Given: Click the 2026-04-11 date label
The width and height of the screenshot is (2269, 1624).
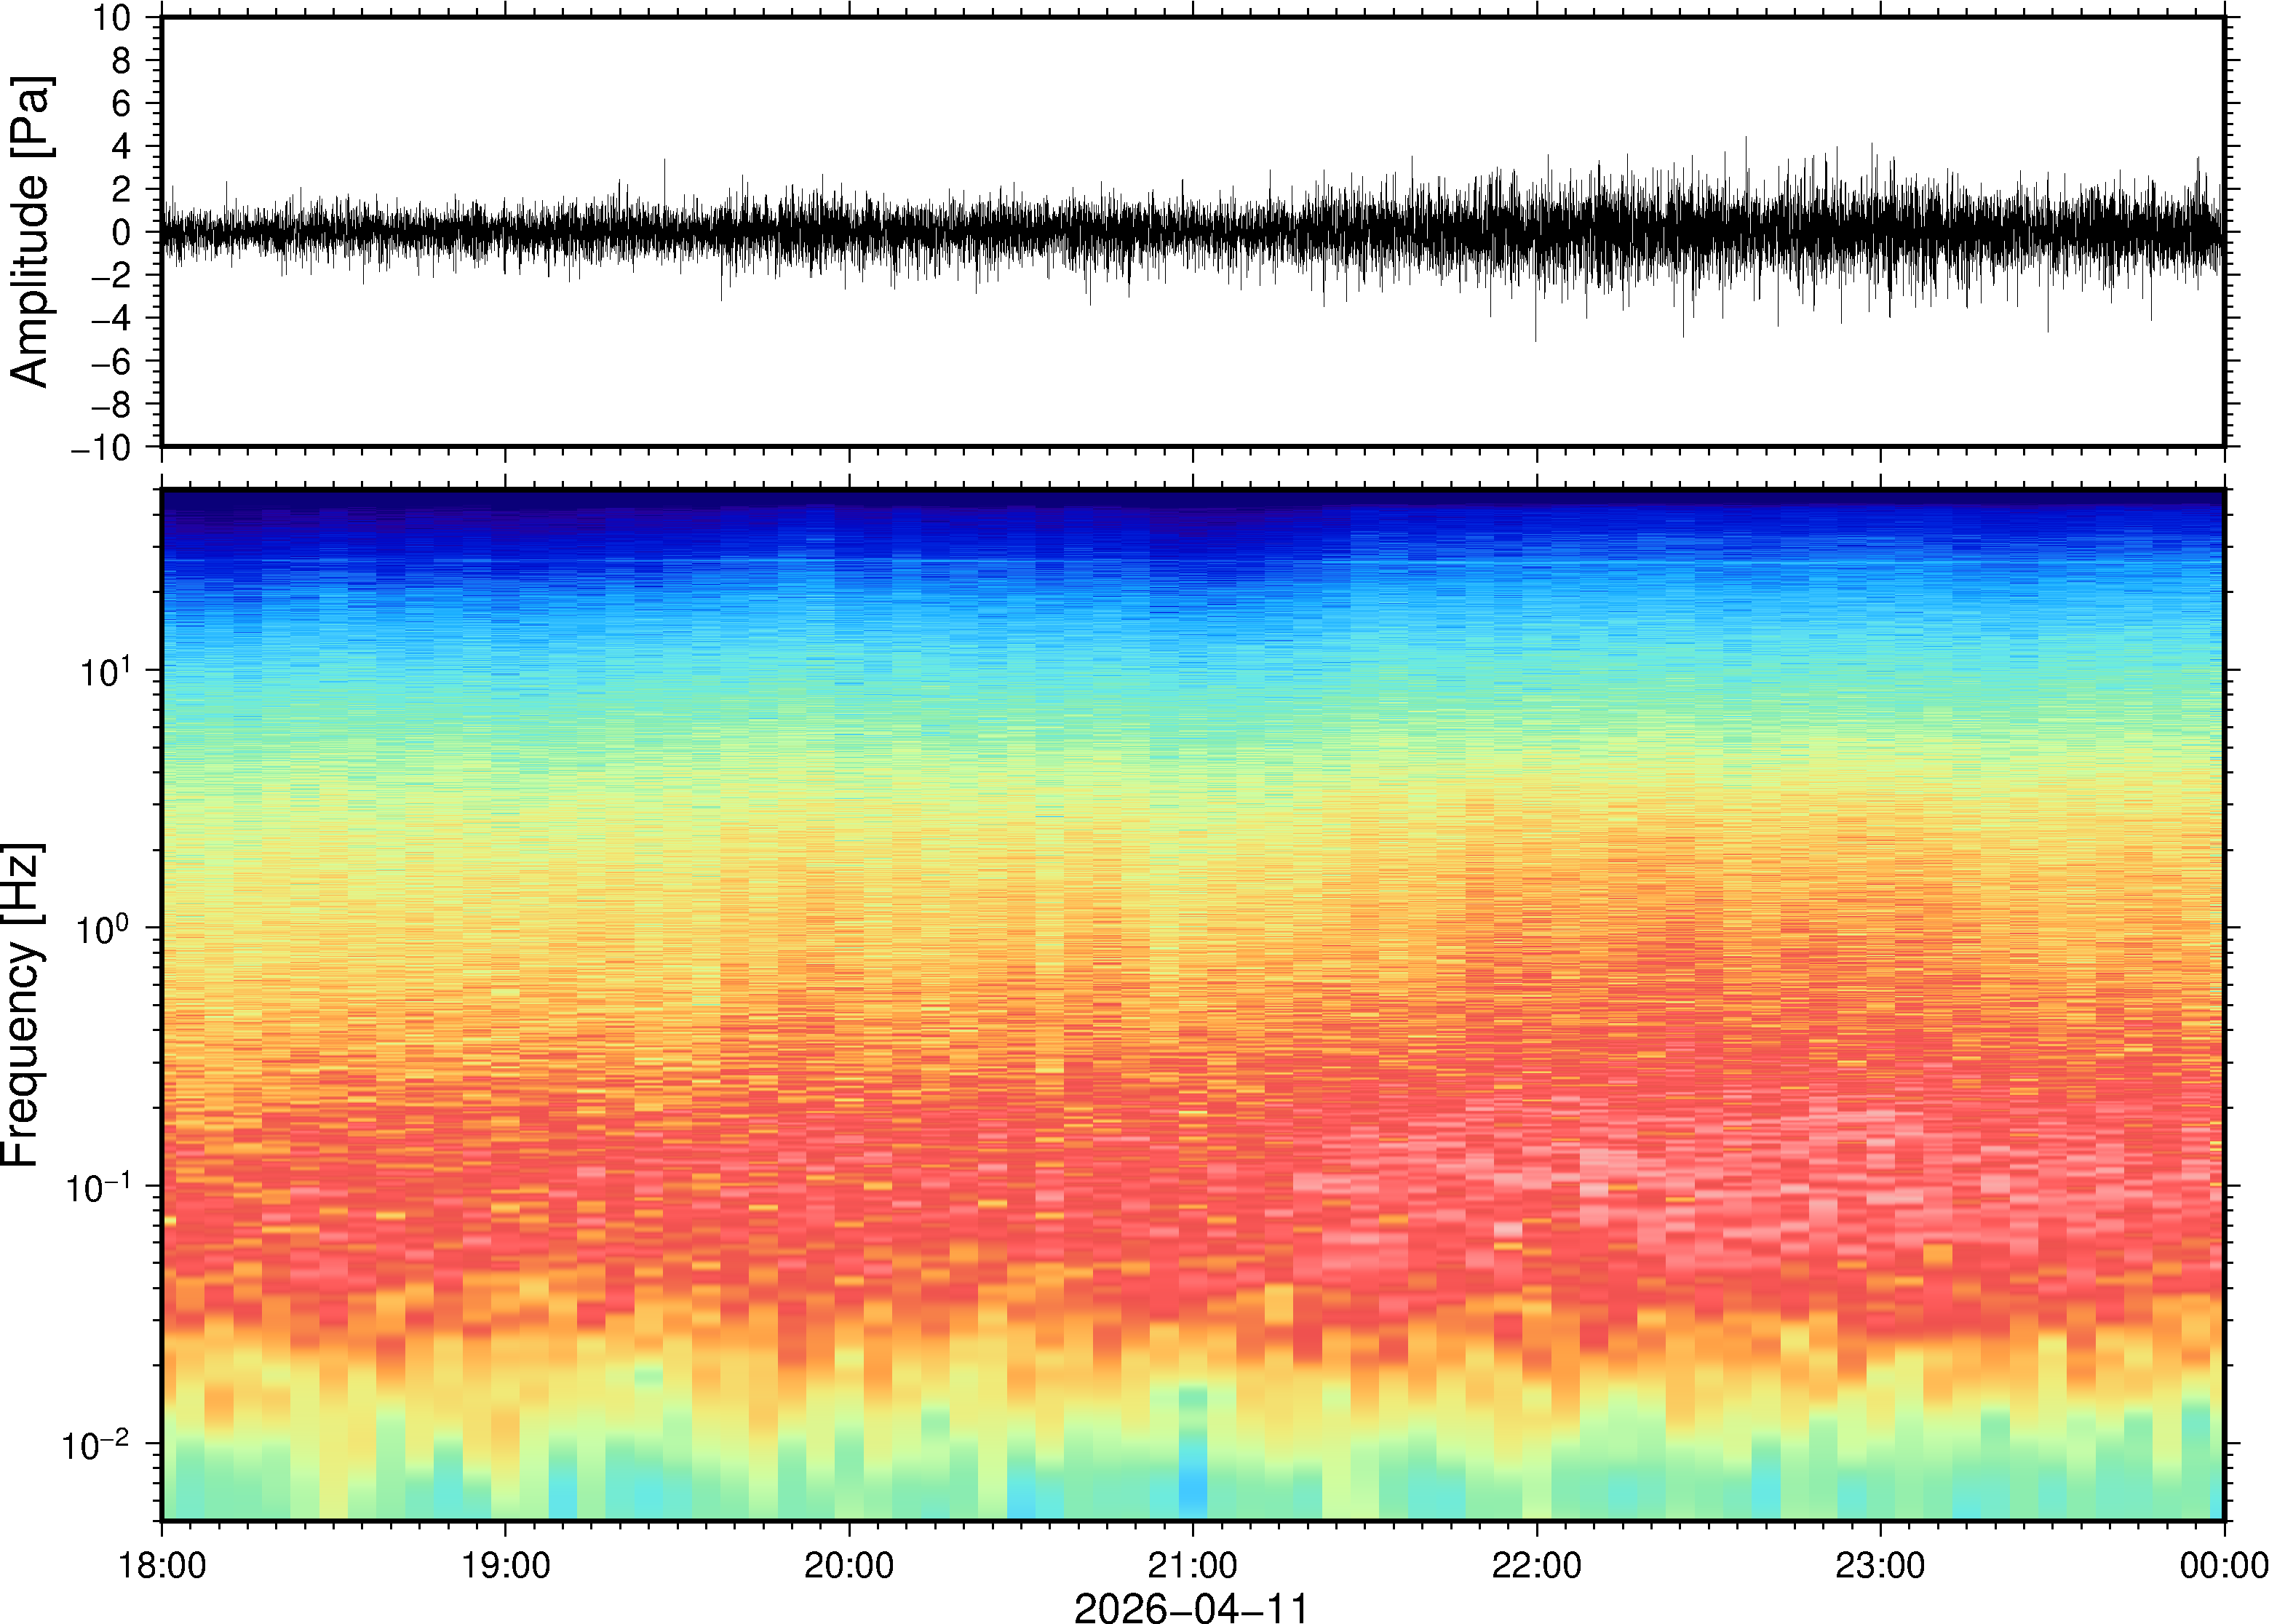Looking at the screenshot, I should pyautogui.click(x=1191, y=1608).
